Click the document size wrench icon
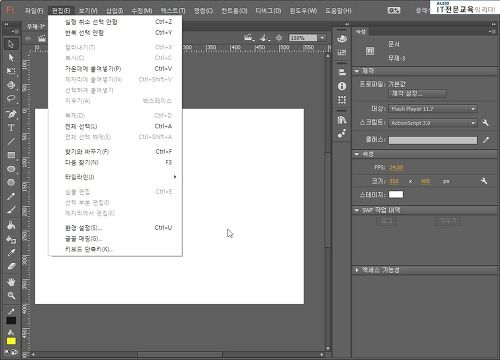The width and height of the screenshot is (500, 360). pos(484,181)
